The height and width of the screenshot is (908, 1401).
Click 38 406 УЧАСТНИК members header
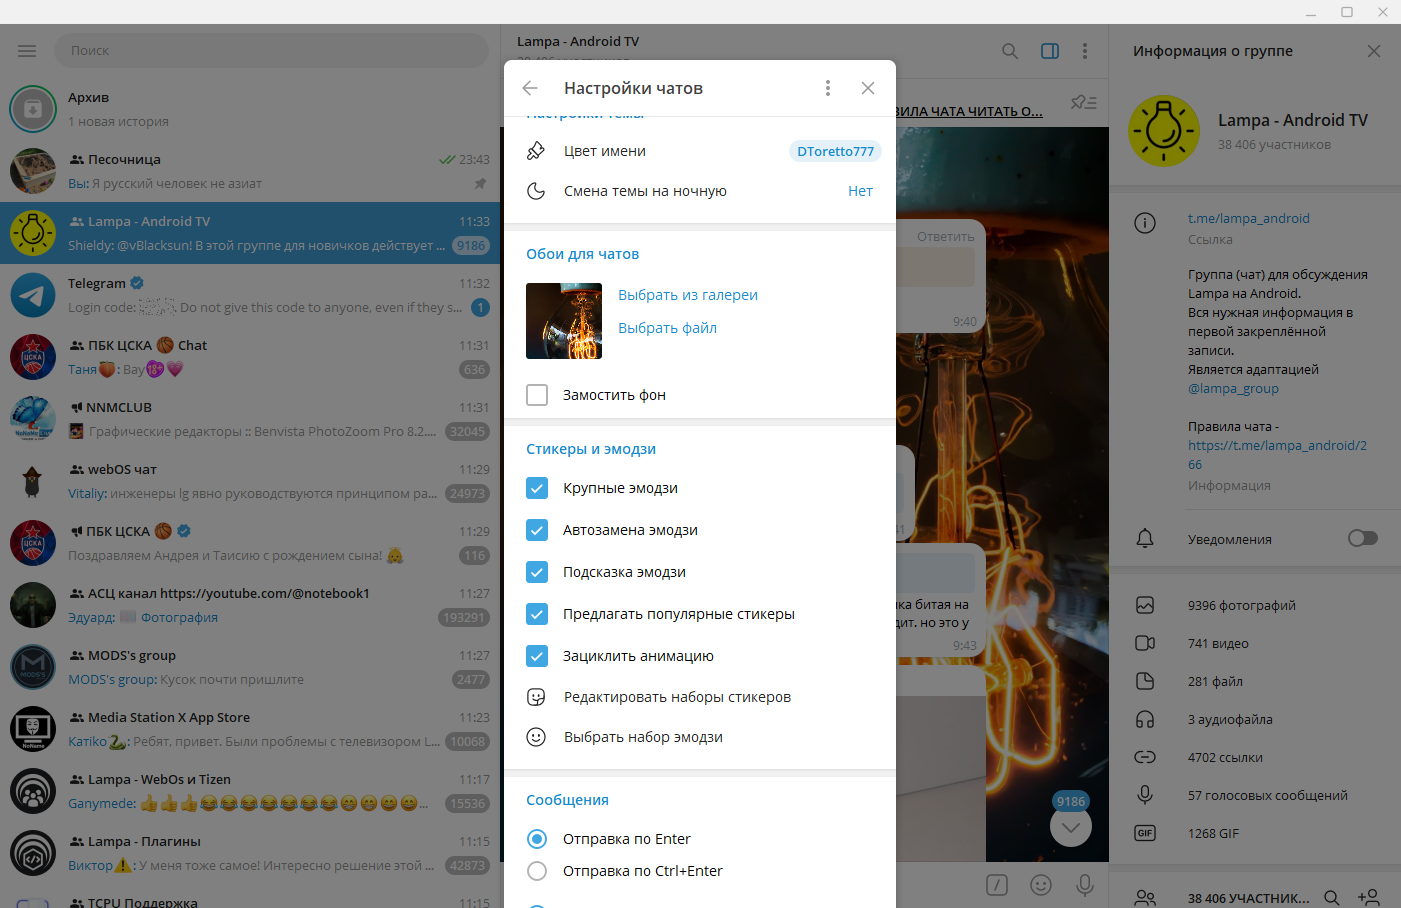pos(1248,898)
